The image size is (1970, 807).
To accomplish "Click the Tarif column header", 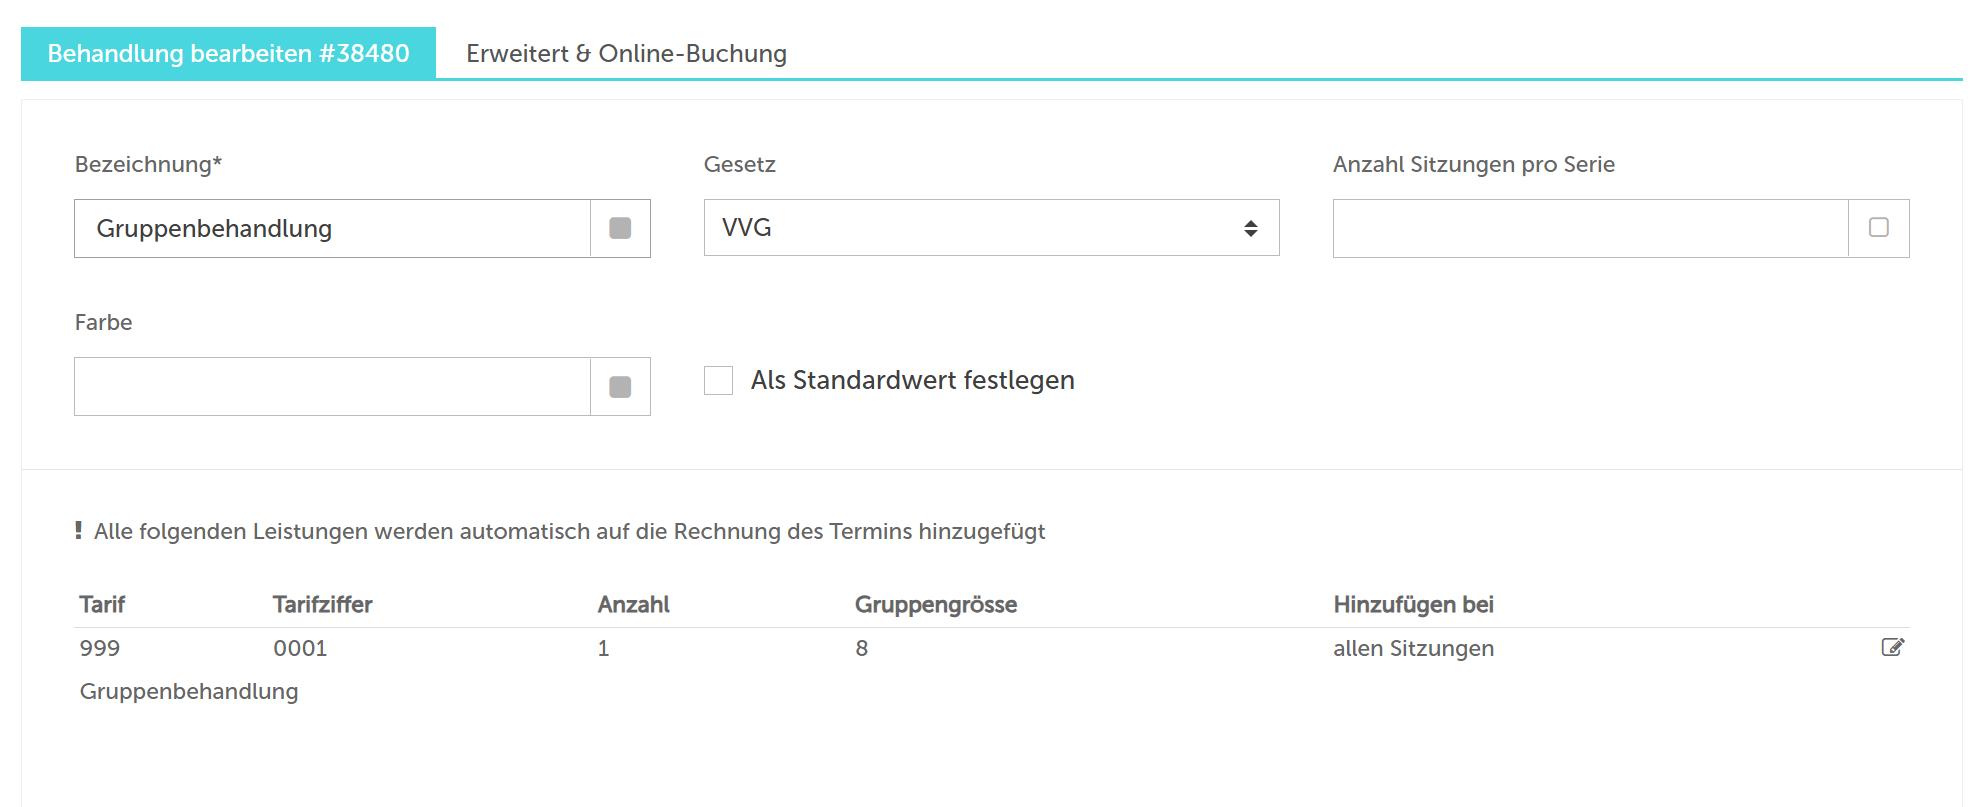I will click(102, 605).
